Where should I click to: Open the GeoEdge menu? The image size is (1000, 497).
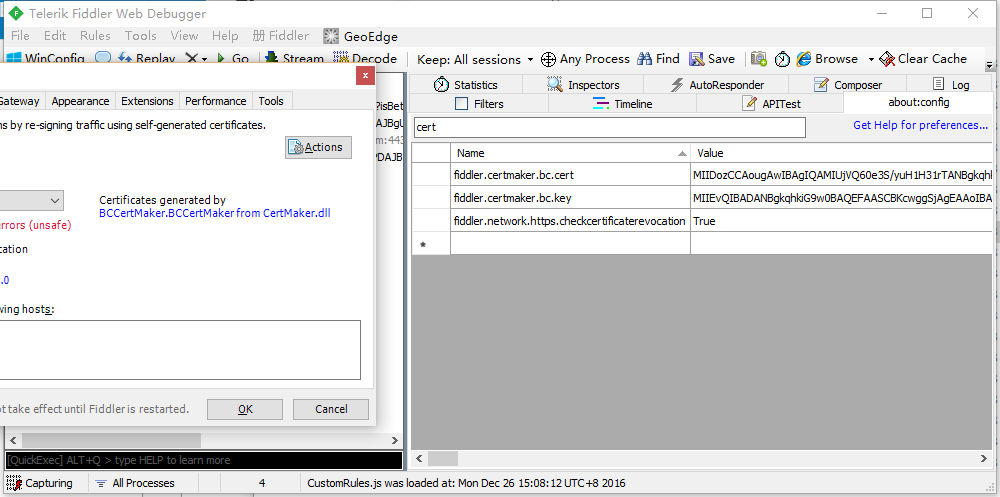[x=360, y=36]
